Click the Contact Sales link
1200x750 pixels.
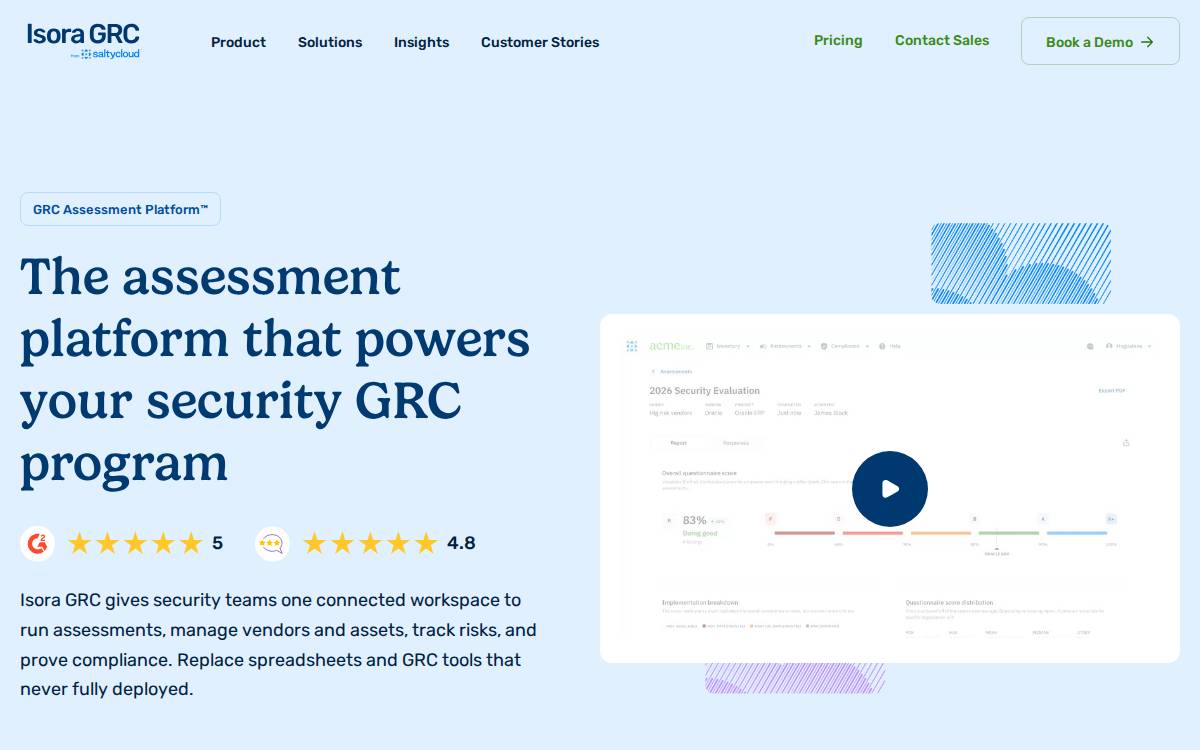942,40
